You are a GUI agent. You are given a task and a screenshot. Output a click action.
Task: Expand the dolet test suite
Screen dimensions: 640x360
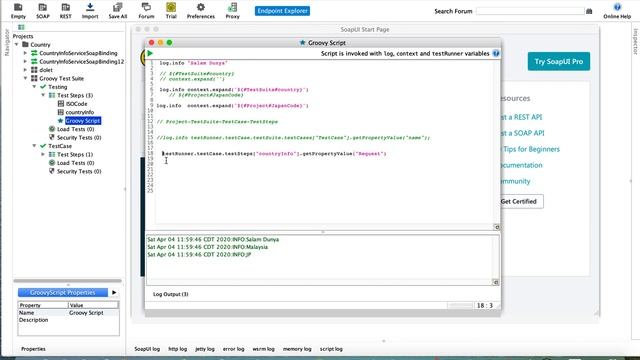coord(25,70)
